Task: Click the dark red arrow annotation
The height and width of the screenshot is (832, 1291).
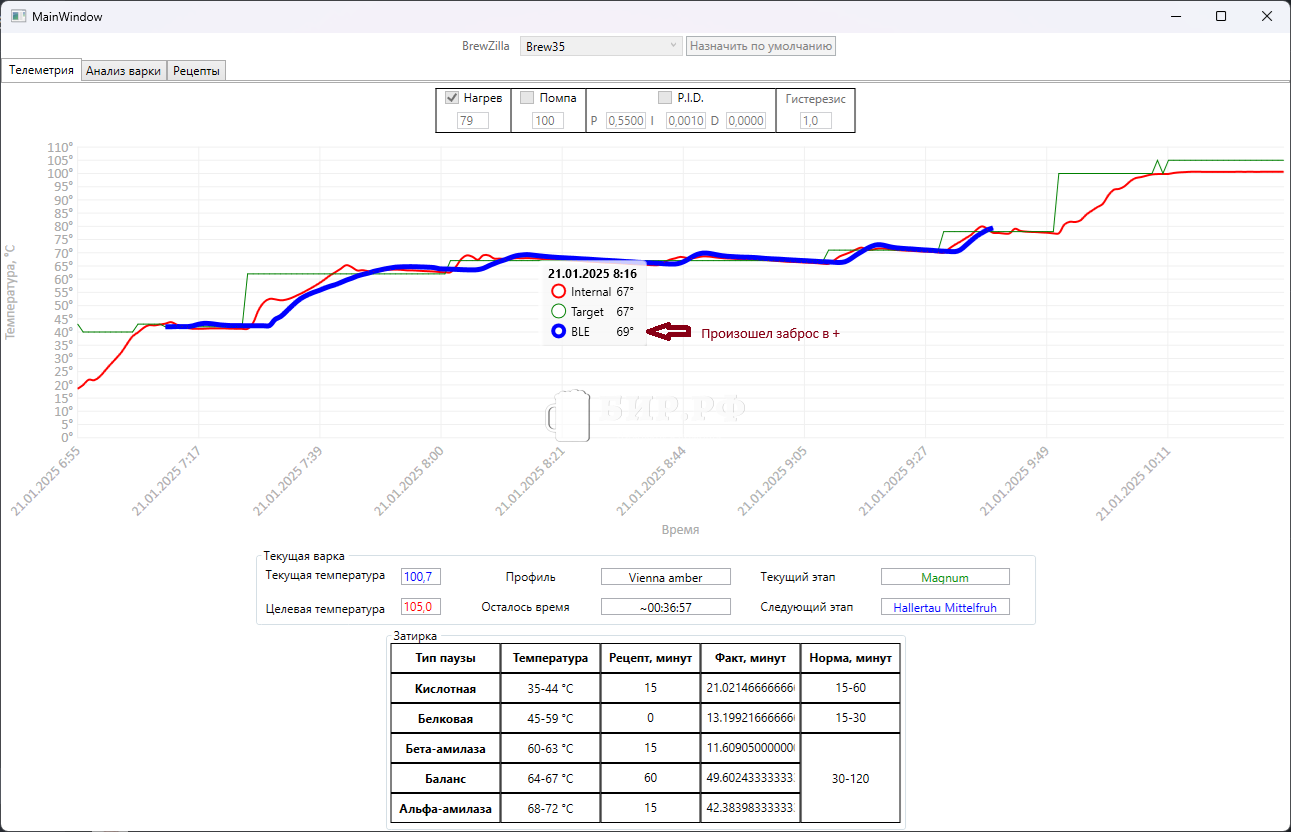Action: 669,332
